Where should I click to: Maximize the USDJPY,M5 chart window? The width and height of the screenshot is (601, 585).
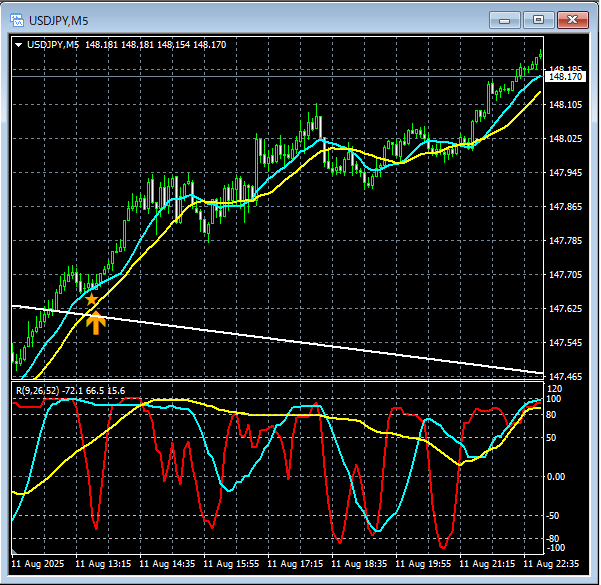[x=539, y=20]
